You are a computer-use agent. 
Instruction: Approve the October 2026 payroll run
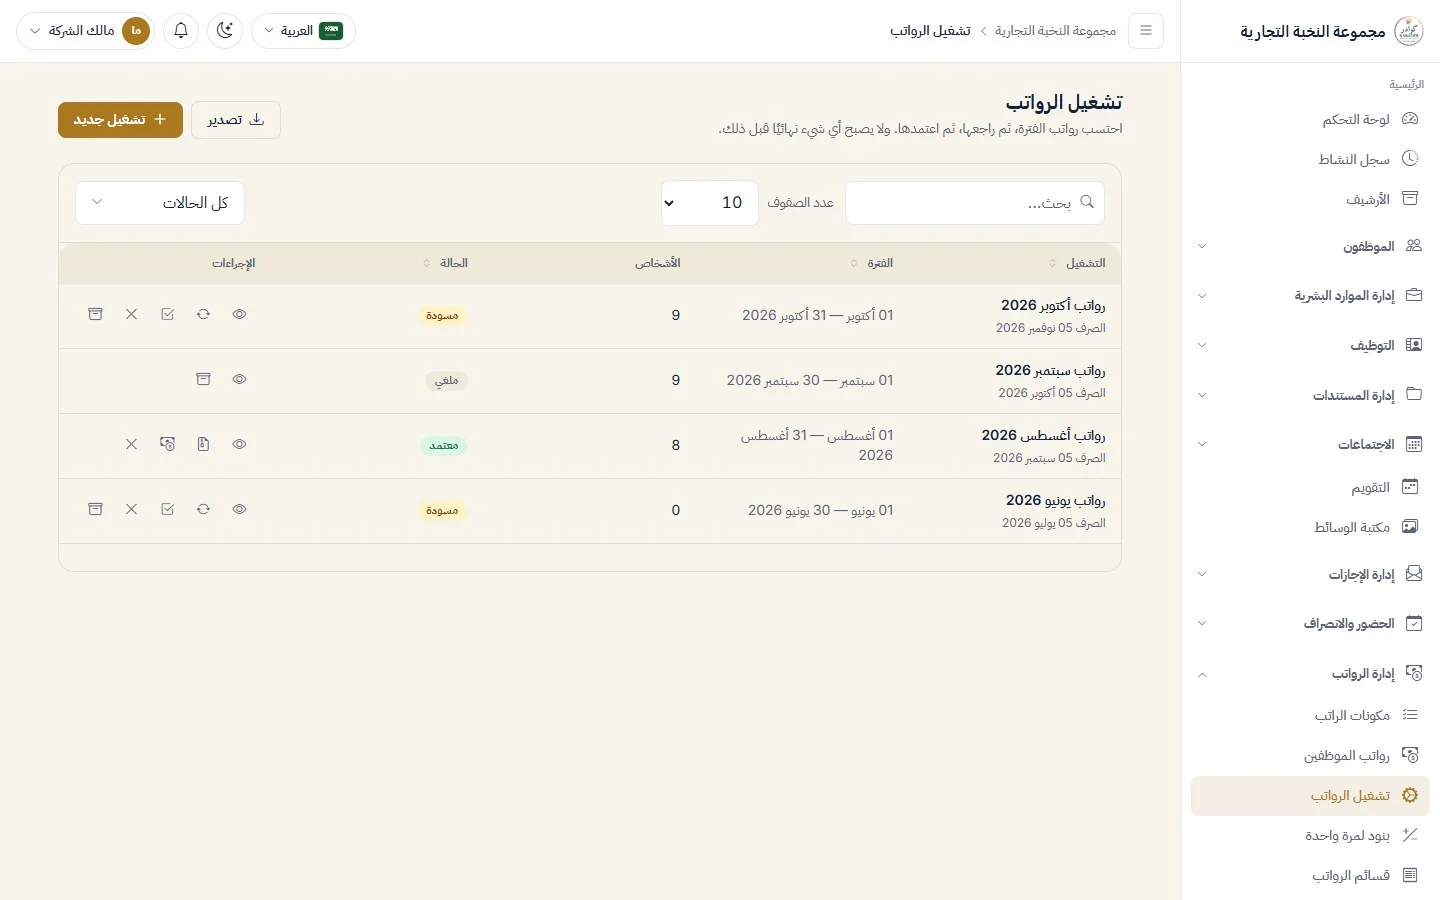tap(167, 314)
